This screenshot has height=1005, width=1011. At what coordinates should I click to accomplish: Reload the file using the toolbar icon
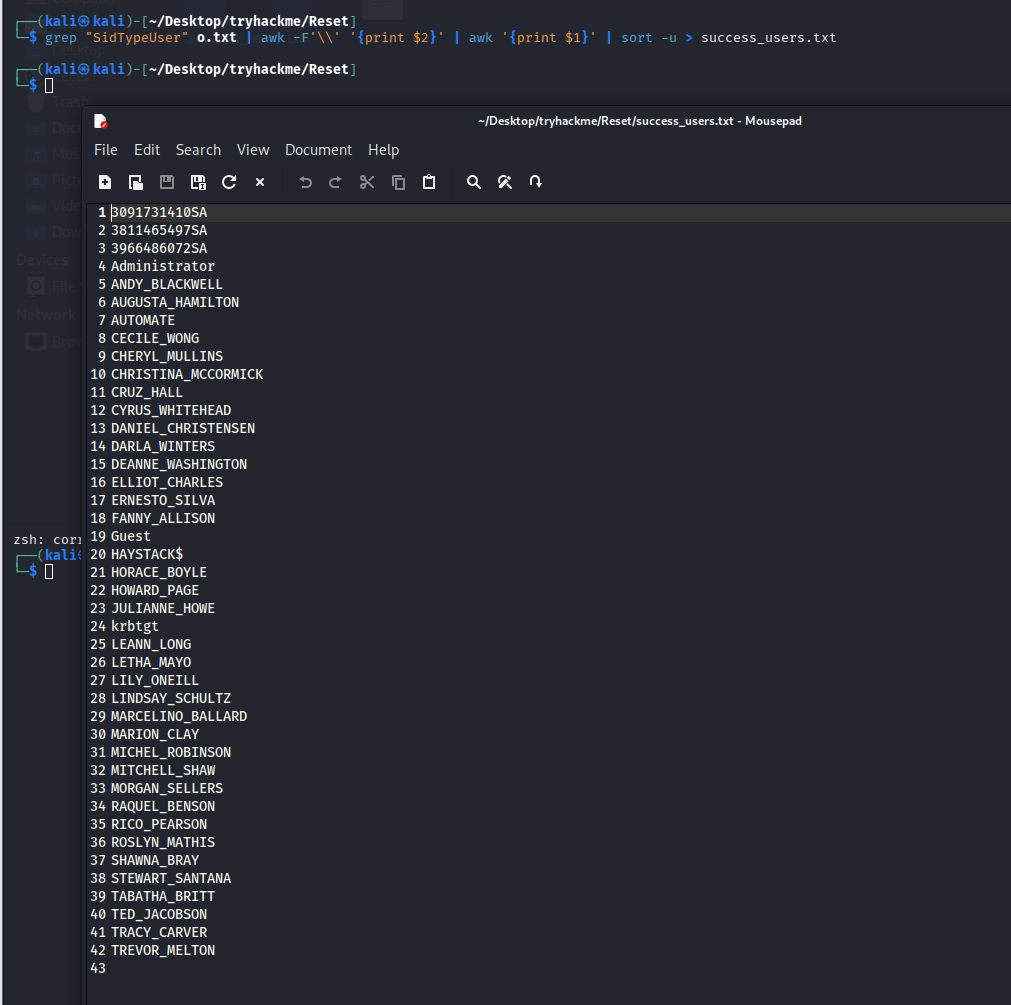tap(229, 182)
